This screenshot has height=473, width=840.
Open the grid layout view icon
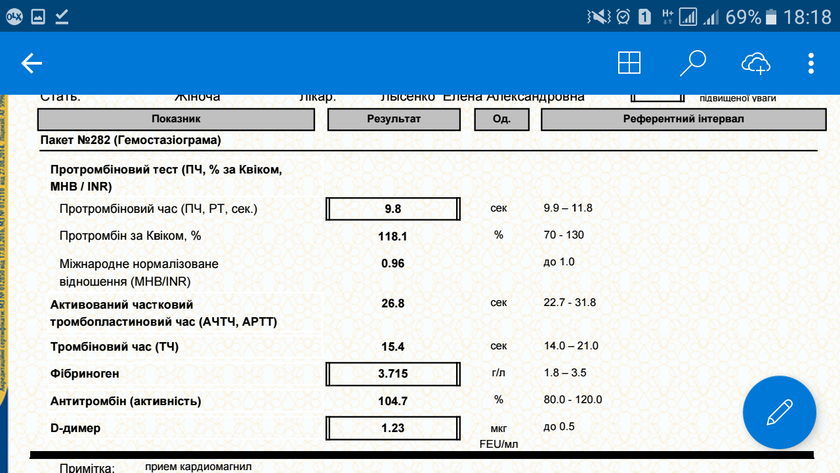click(x=629, y=64)
